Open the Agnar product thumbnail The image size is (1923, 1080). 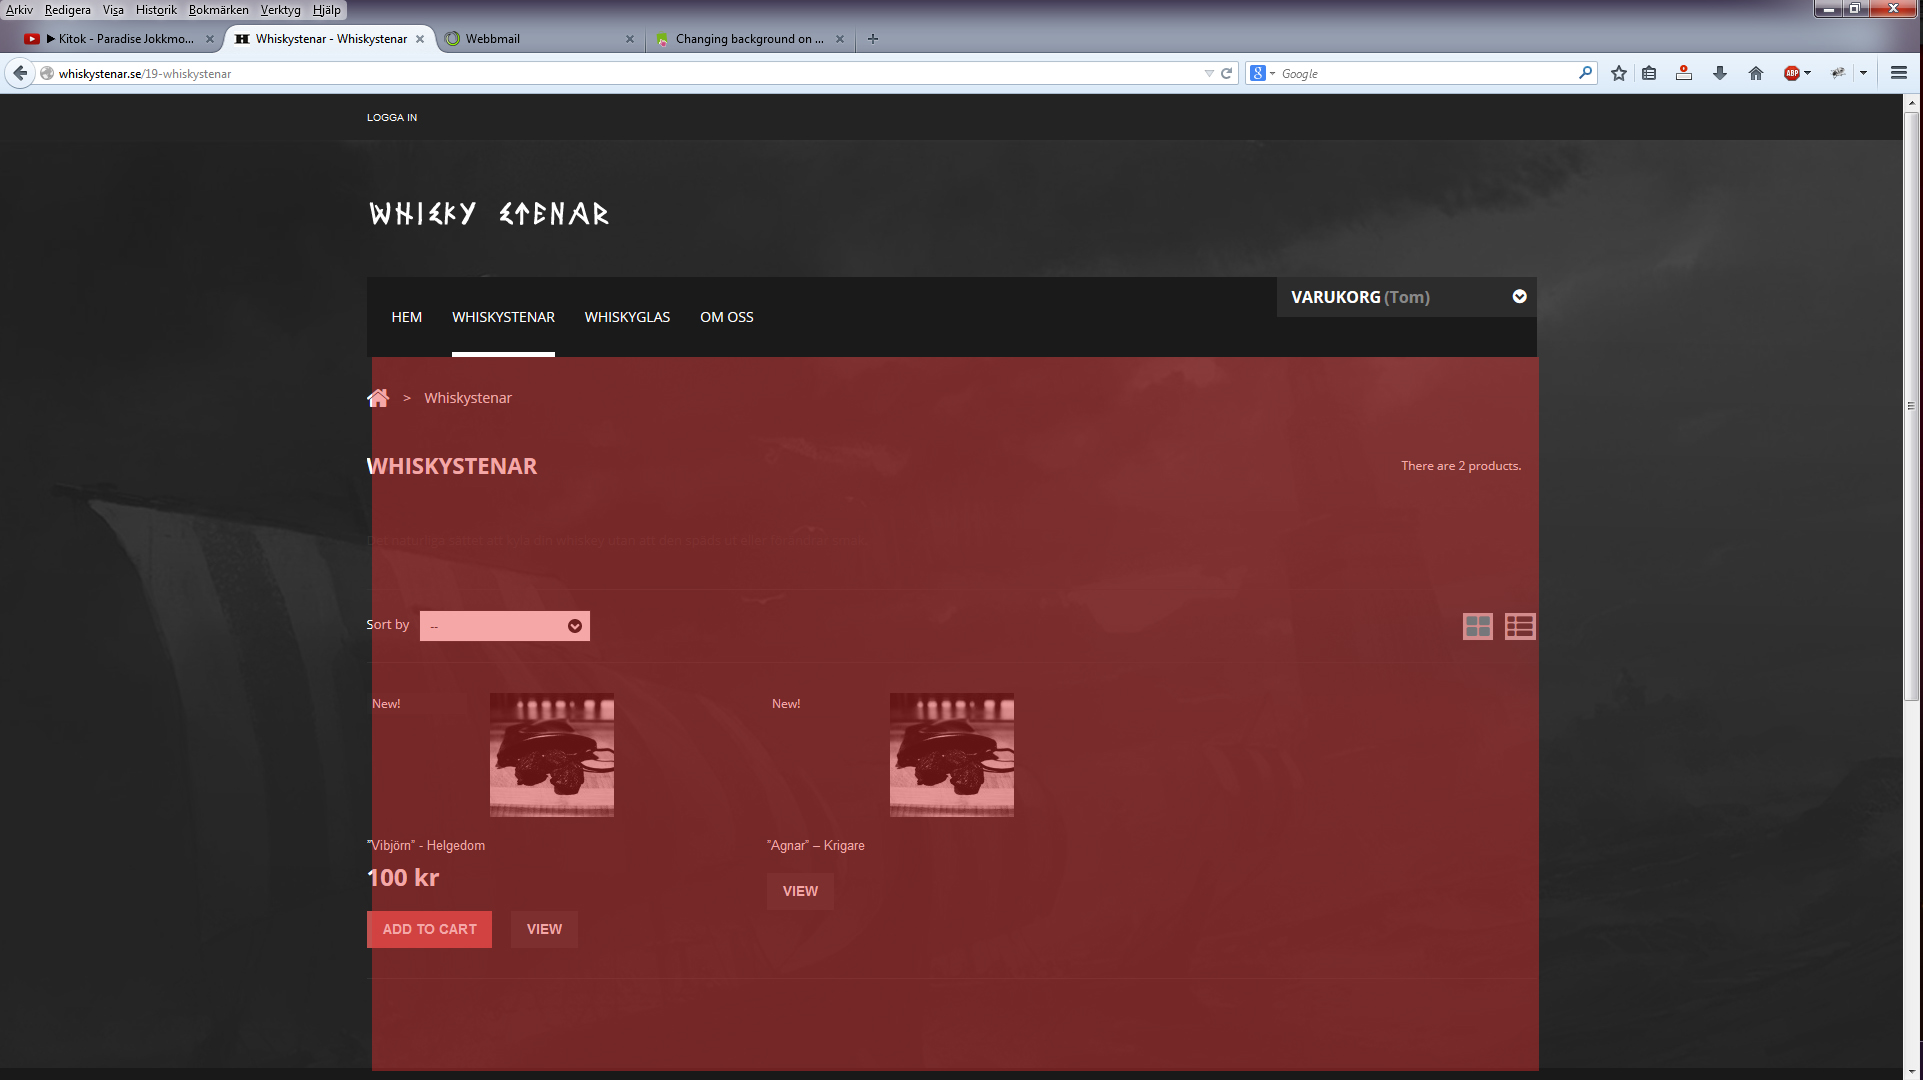point(952,755)
